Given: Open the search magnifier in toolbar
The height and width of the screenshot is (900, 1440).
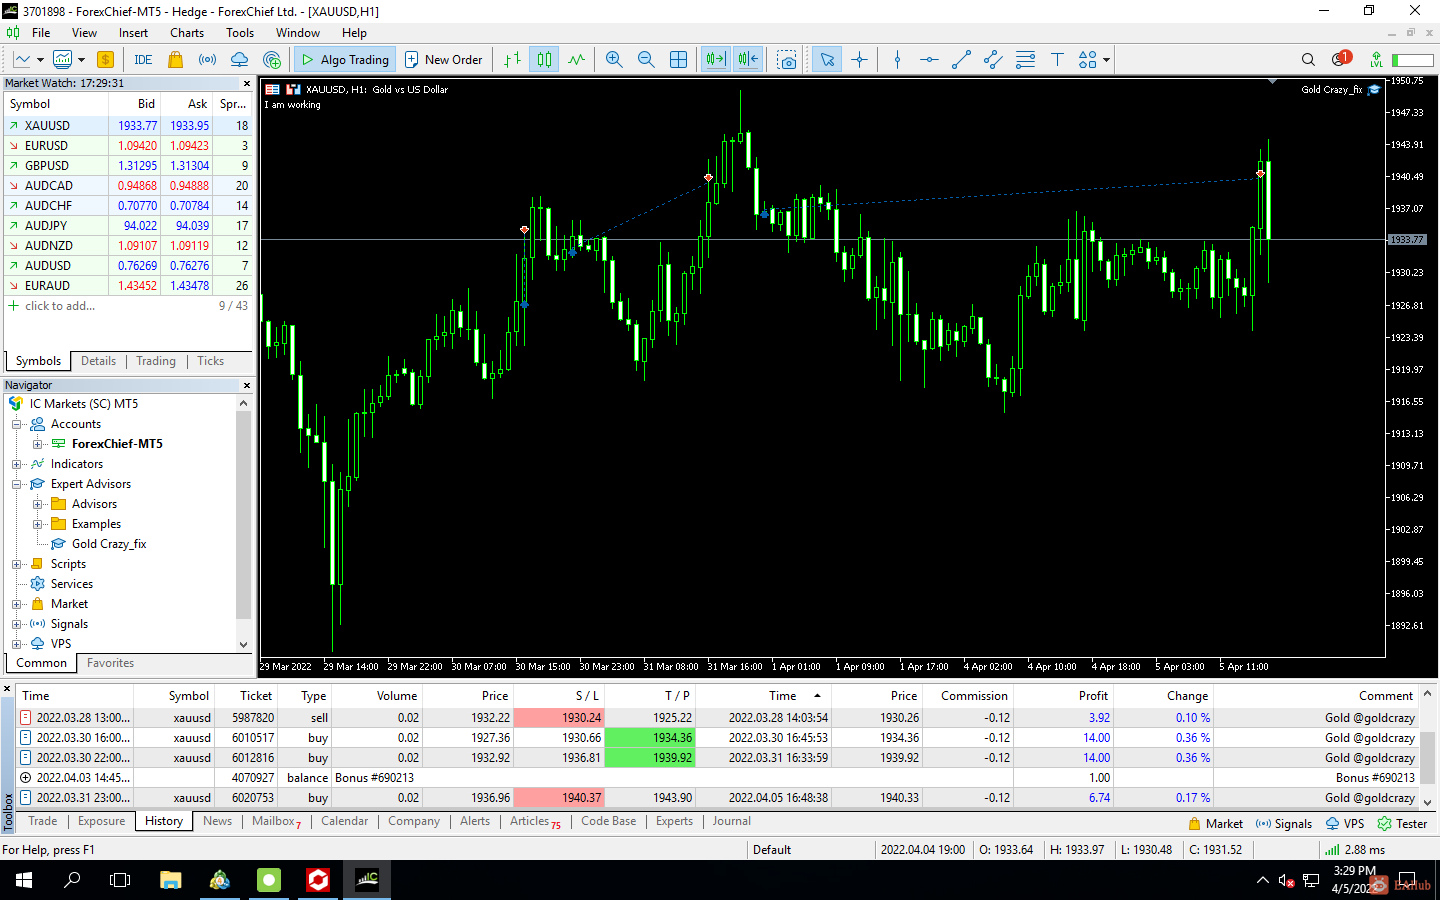Looking at the screenshot, I should [1308, 59].
